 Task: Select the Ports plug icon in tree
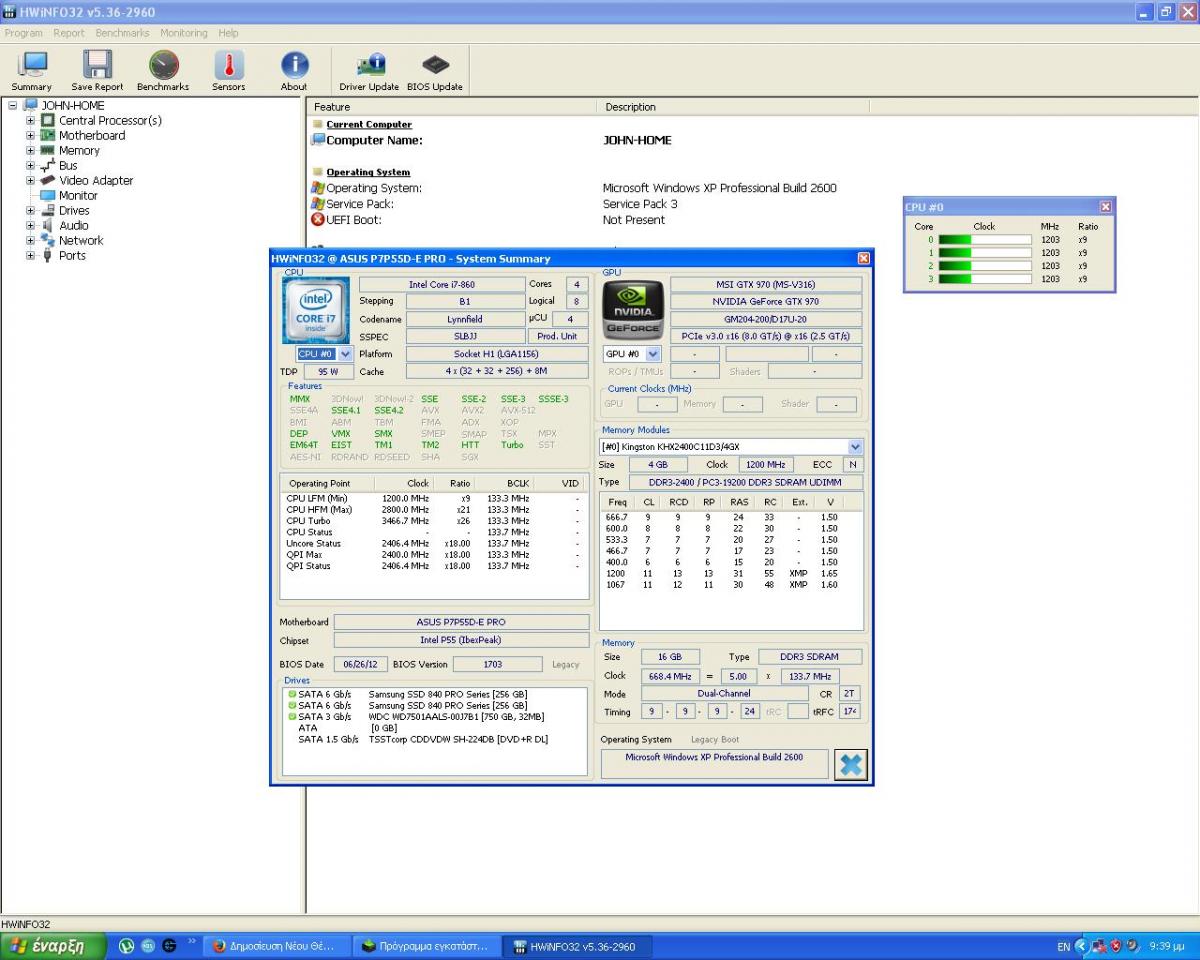click(x=47, y=255)
